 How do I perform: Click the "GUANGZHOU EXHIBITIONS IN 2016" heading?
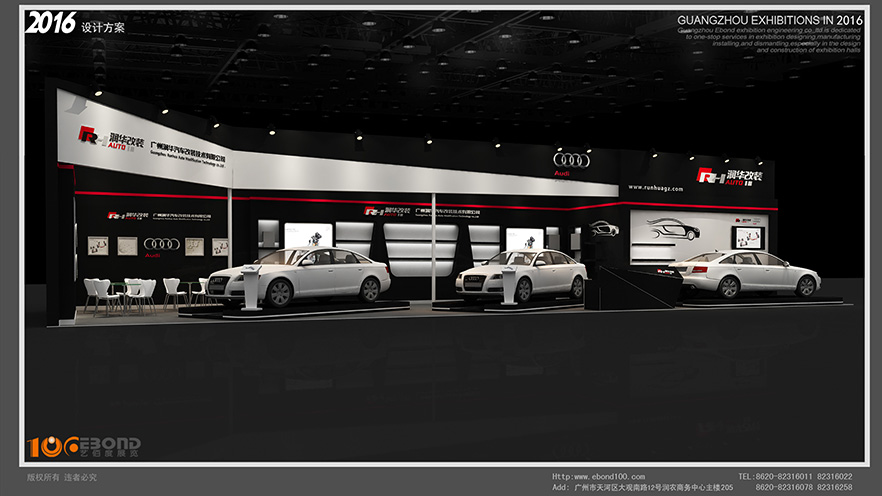pyautogui.click(x=770, y=20)
